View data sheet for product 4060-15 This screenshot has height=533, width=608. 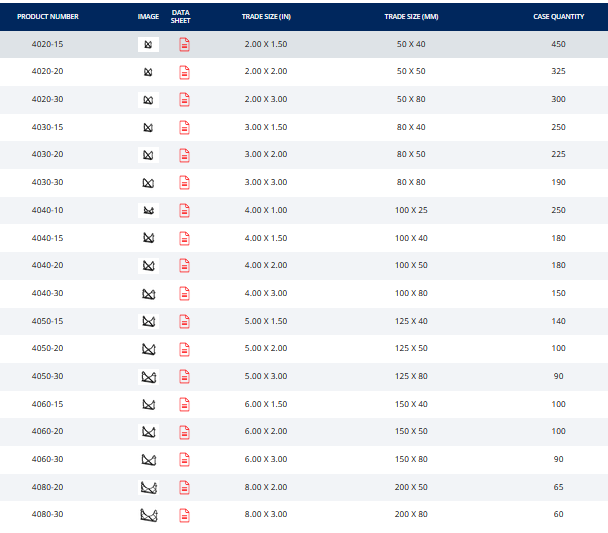pyautogui.click(x=184, y=404)
